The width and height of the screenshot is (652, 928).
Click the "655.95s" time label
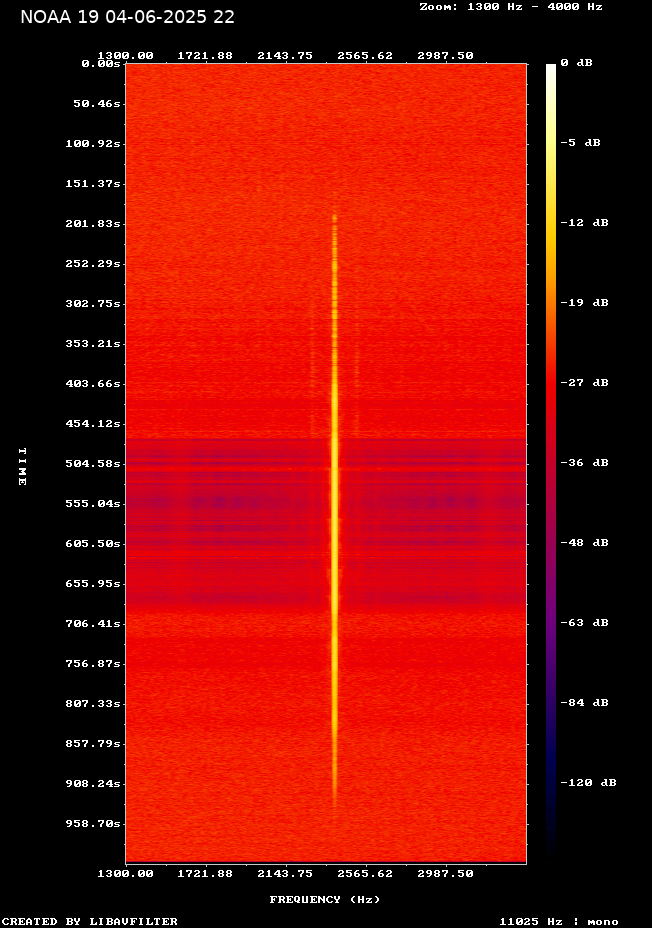[93, 584]
